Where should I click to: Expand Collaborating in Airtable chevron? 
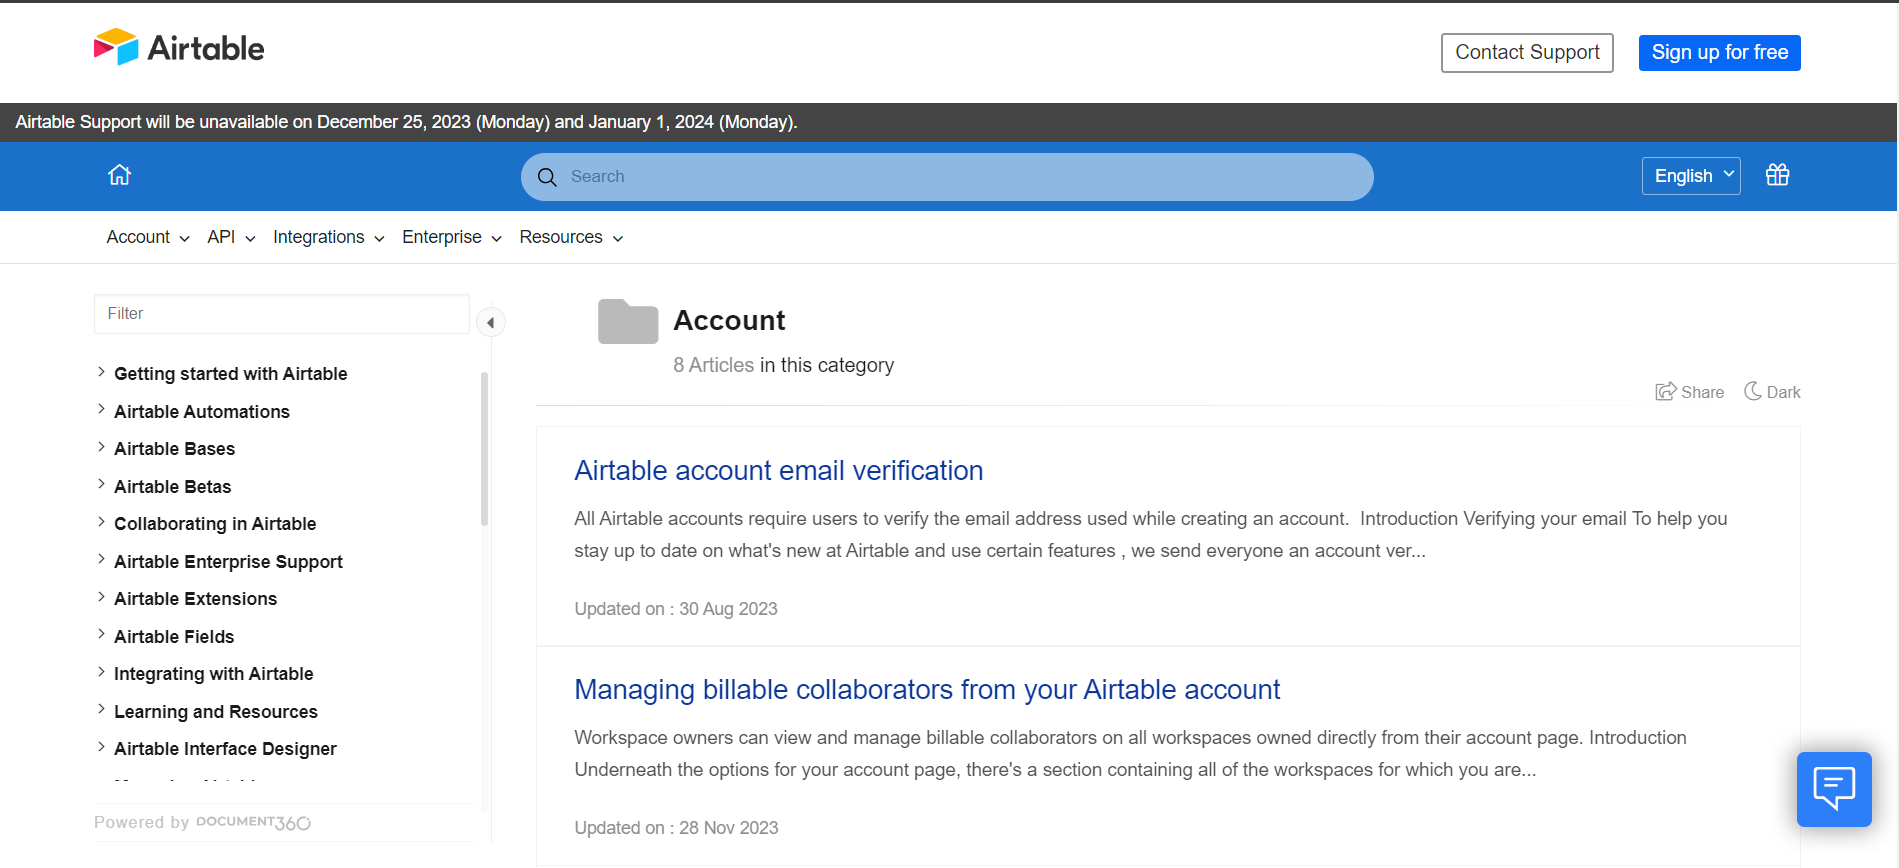pyautogui.click(x=101, y=522)
